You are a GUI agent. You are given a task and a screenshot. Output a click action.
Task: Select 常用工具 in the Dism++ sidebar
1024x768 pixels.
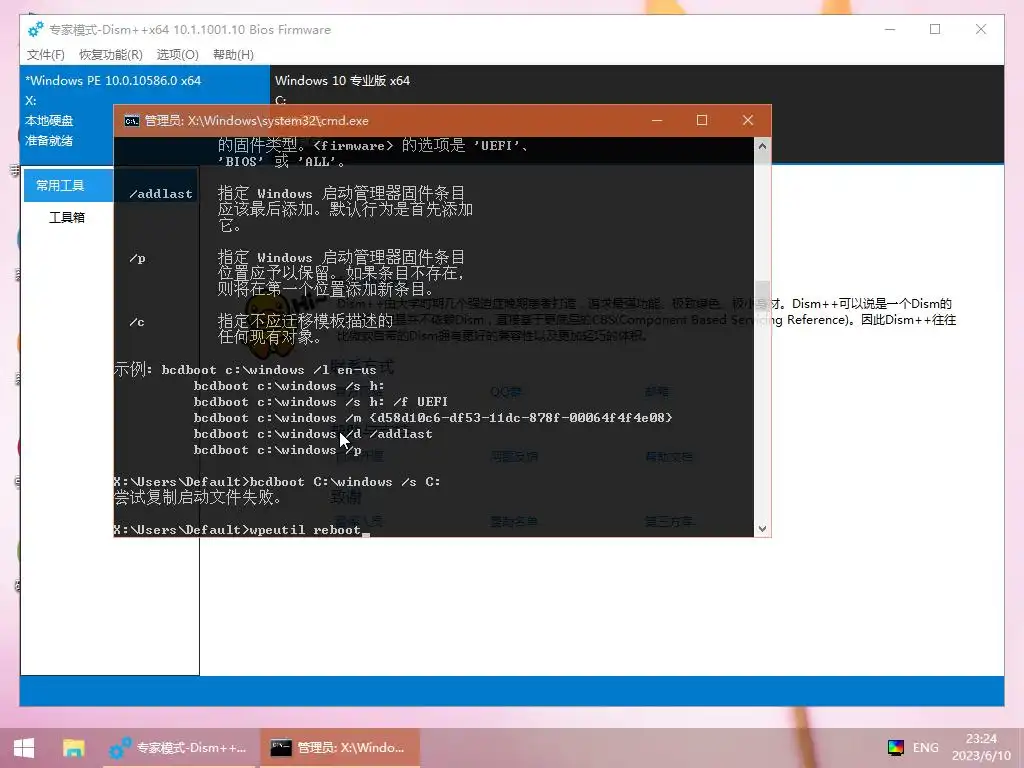pyautogui.click(x=69, y=185)
